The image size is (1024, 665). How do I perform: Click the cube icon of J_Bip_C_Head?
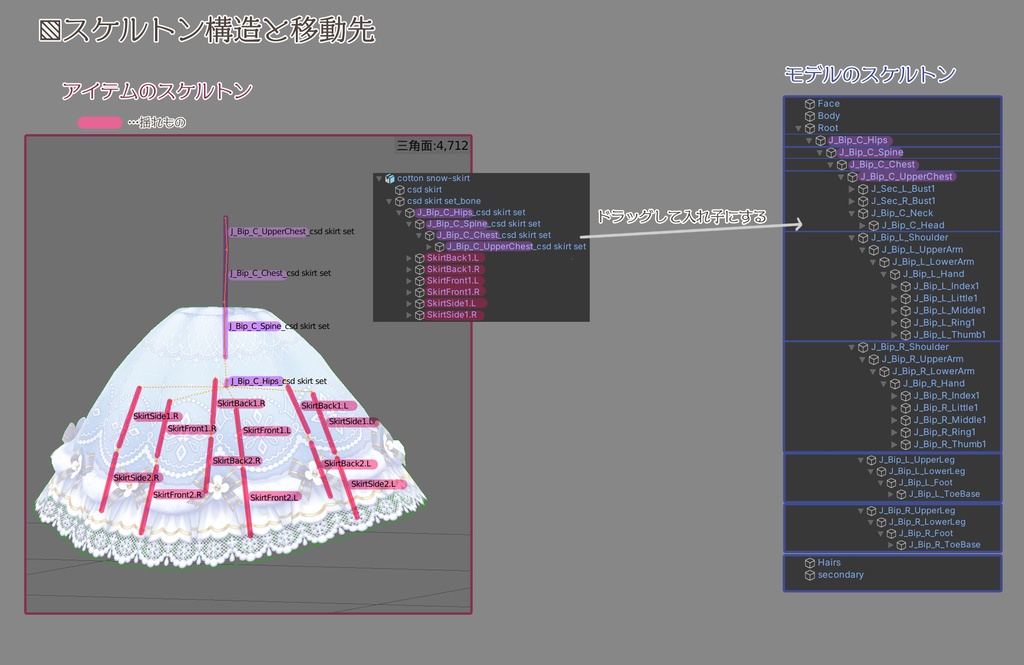pos(874,225)
